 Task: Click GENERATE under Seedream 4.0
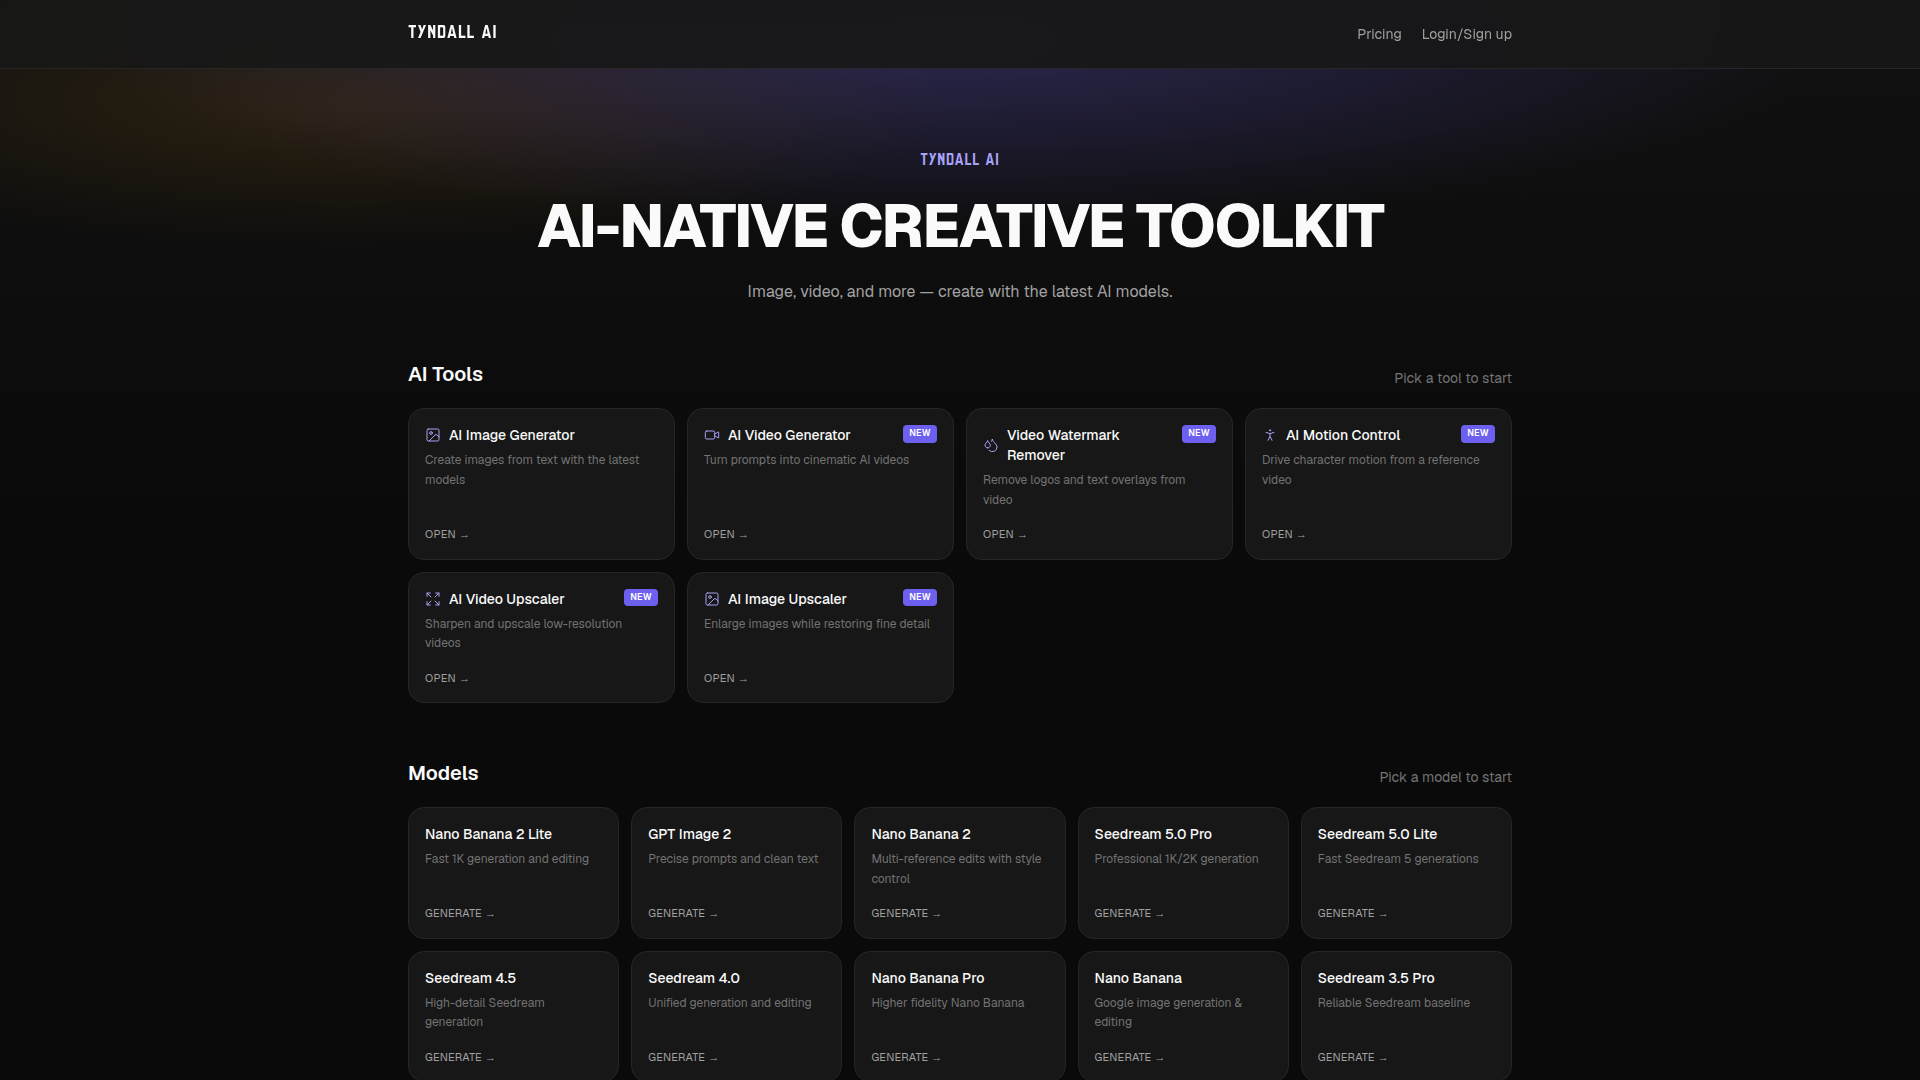point(683,1057)
